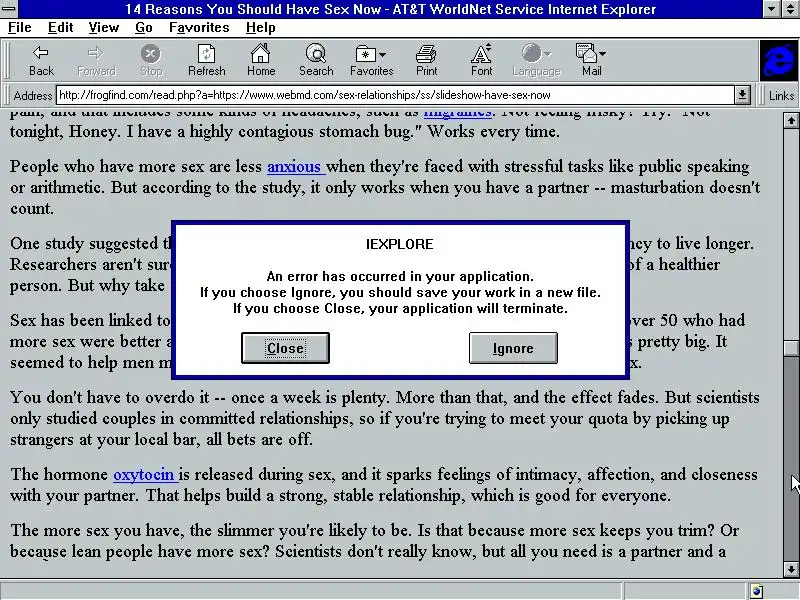This screenshot has height=600, width=800.
Task: Click the 'Address' label on address bar
Action: (x=33, y=95)
